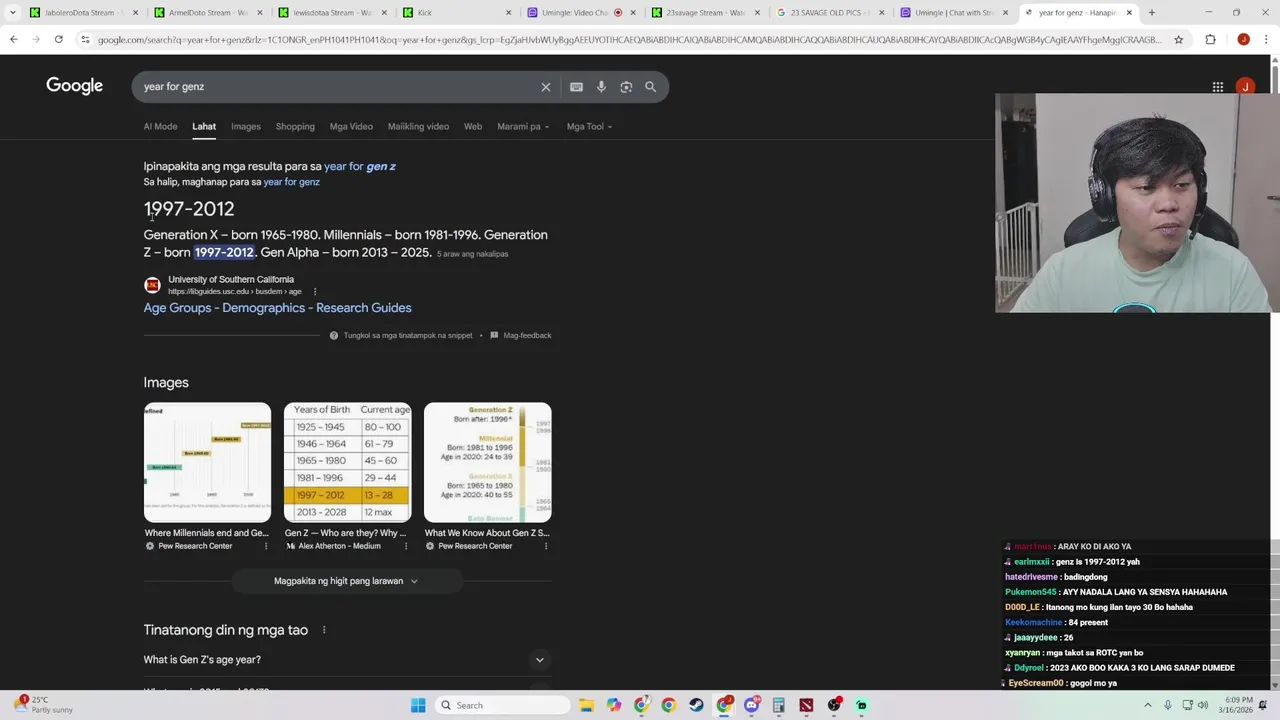Search instead for 'year for genz'
The height and width of the screenshot is (720, 1280).
click(x=291, y=182)
